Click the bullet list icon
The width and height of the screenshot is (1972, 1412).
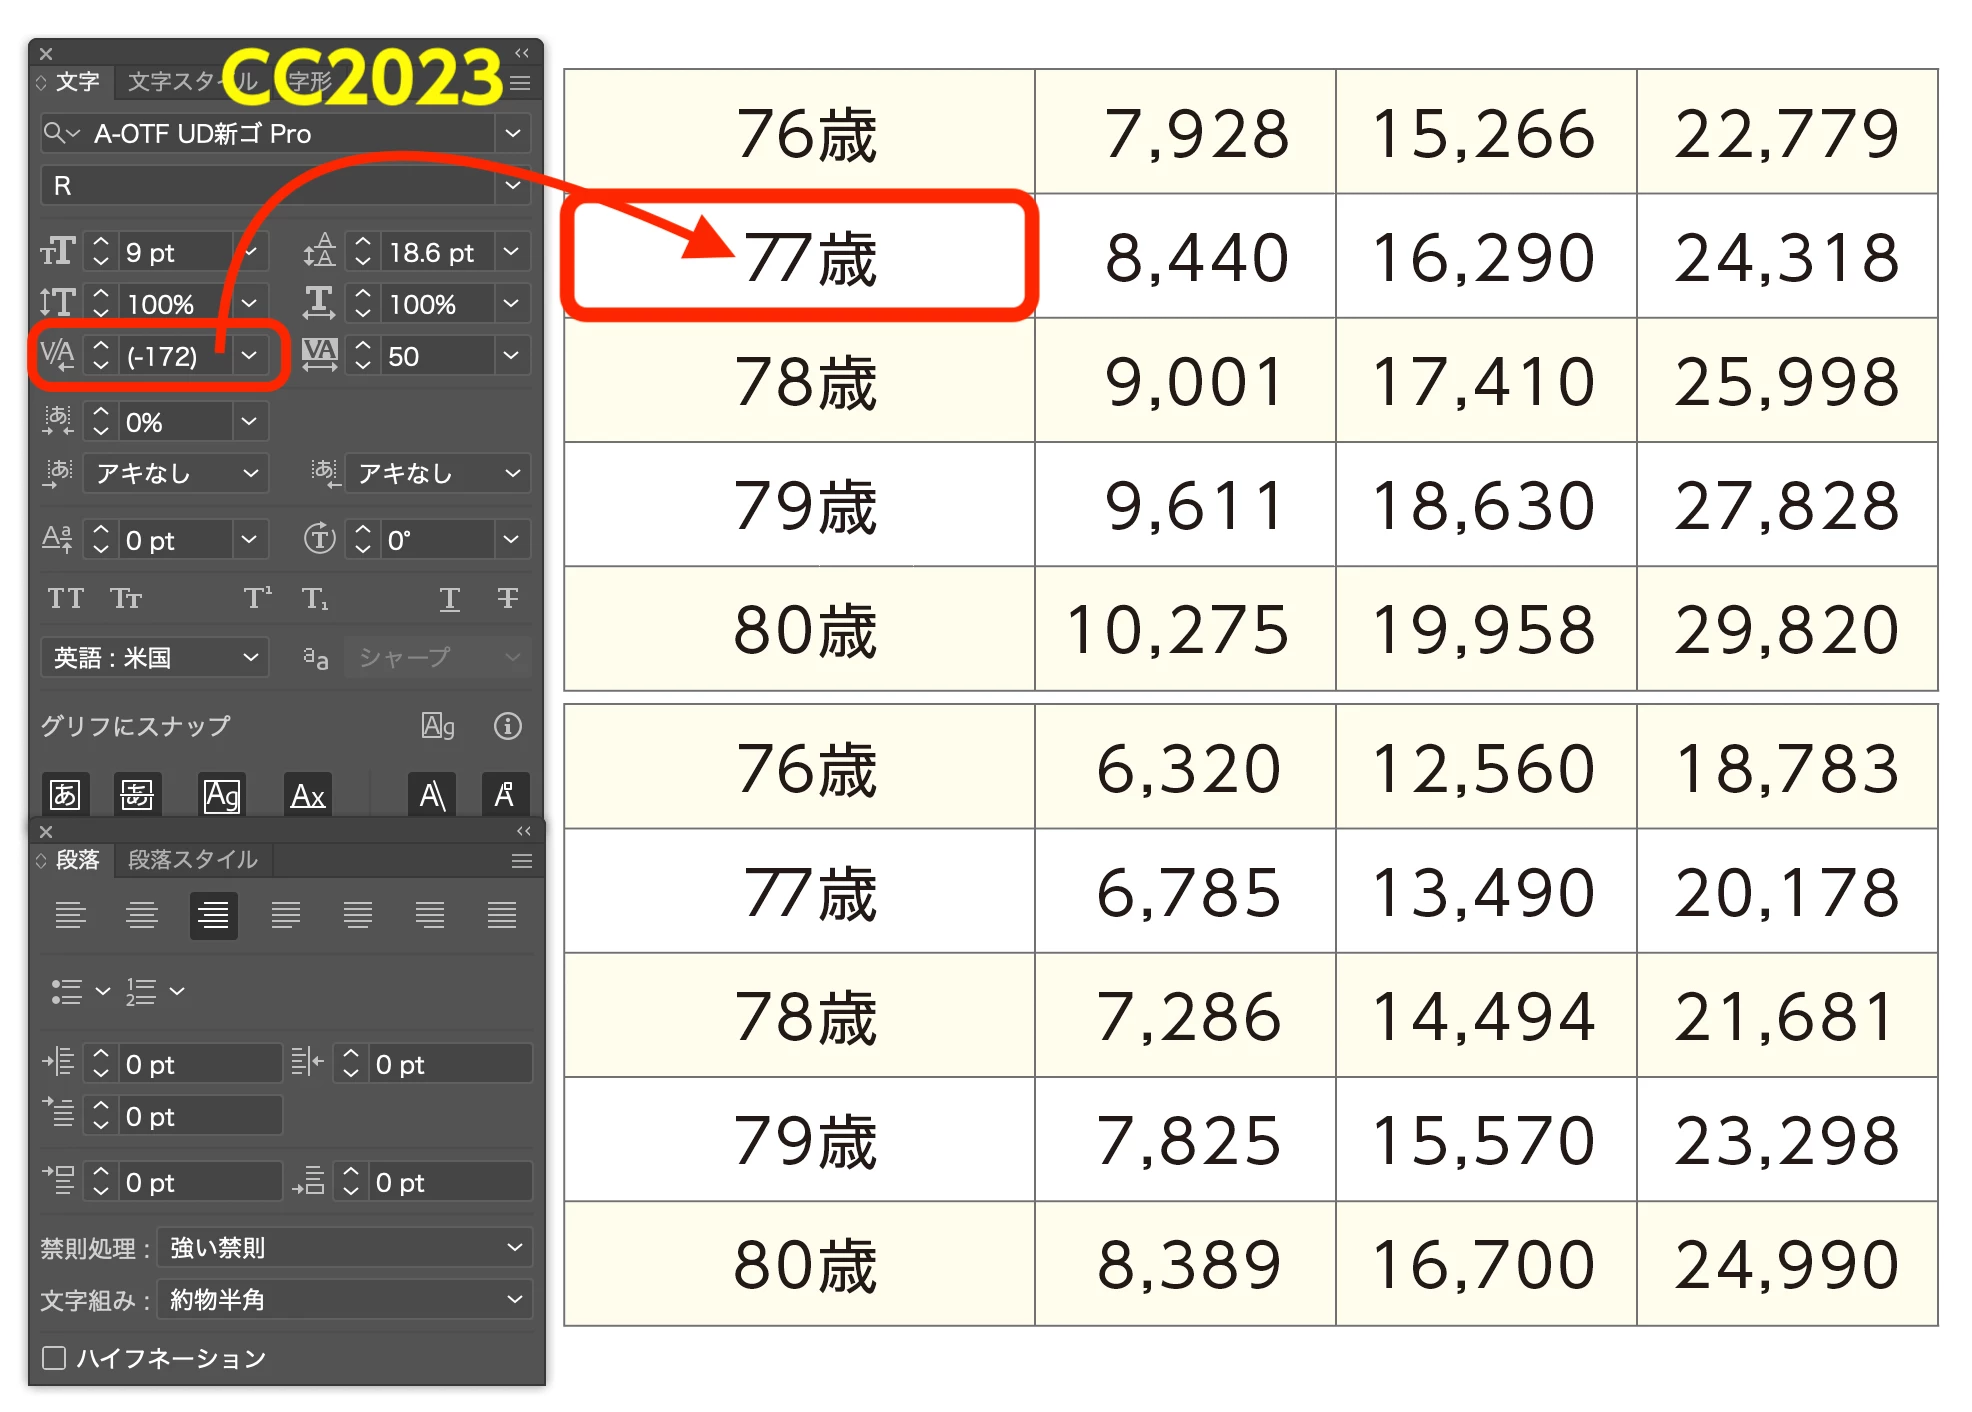tap(67, 991)
